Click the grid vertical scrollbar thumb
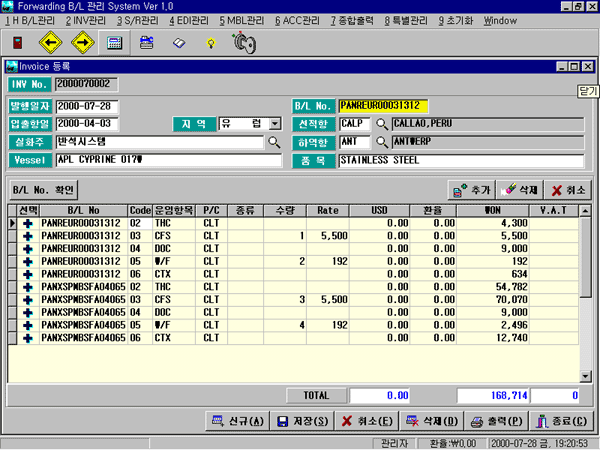This screenshot has height=450, width=600. click(x=585, y=257)
